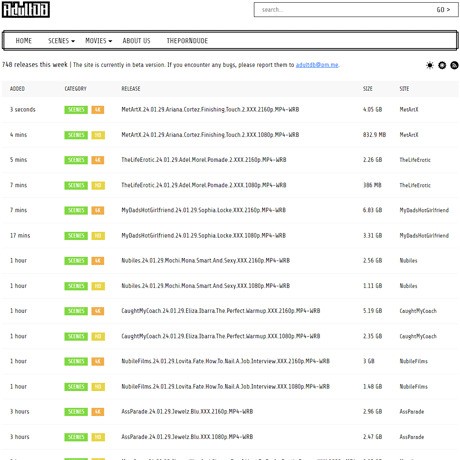Click the green SCENES badge in the 5 mins row

(76, 160)
